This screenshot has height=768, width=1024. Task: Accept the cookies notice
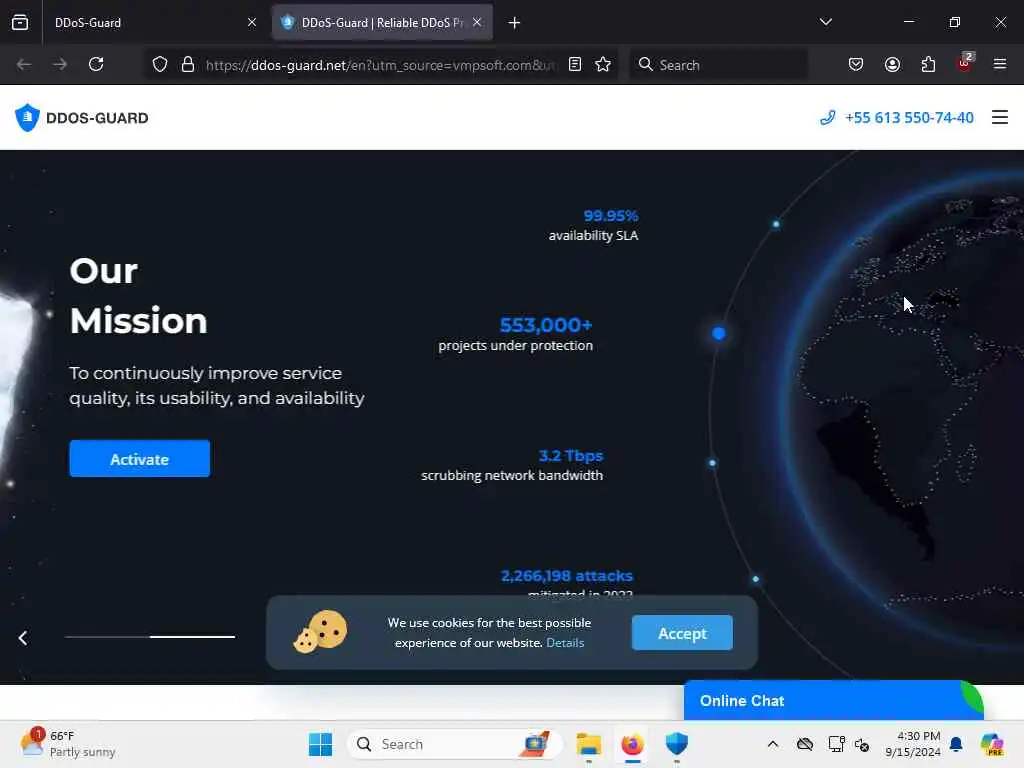(x=682, y=633)
